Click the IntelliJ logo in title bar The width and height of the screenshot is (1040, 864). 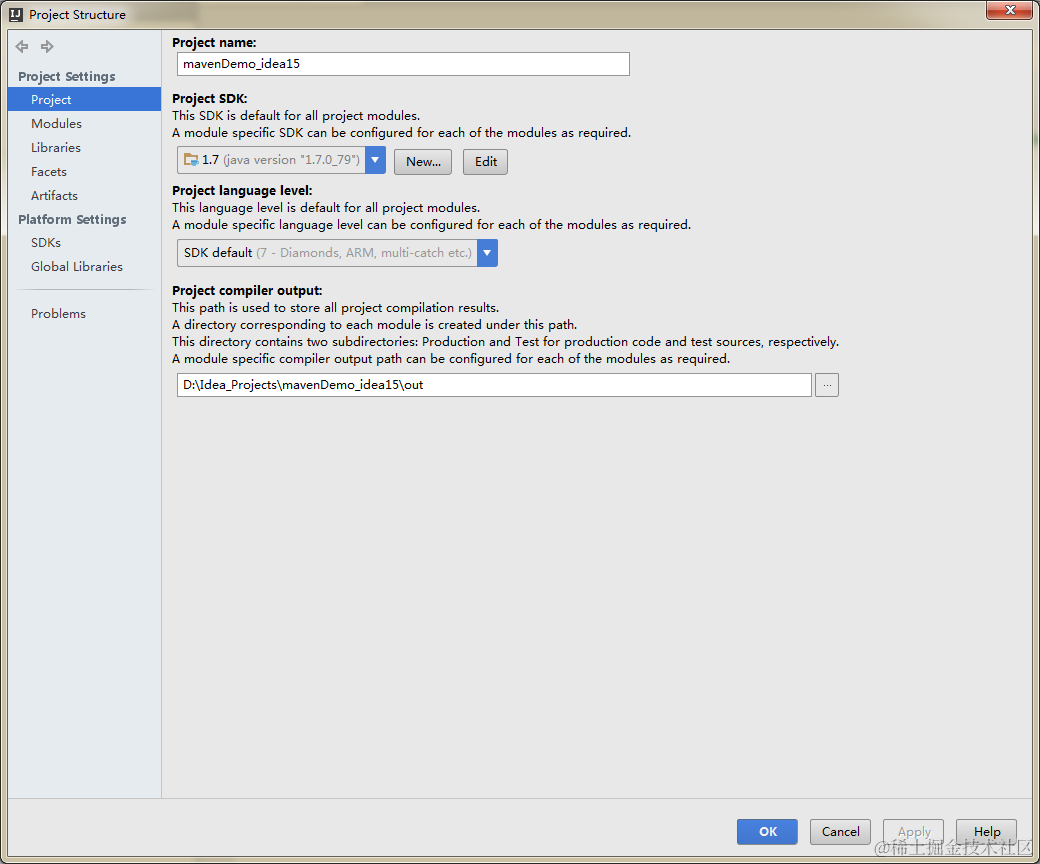click(x=16, y=15)
